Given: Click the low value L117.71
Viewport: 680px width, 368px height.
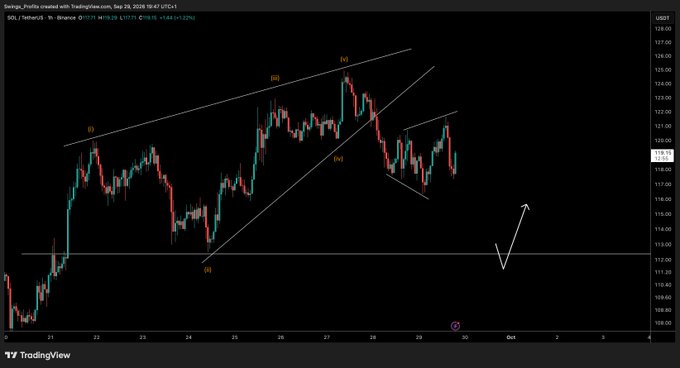Looking at the screenshot, I should coord(128,18).
